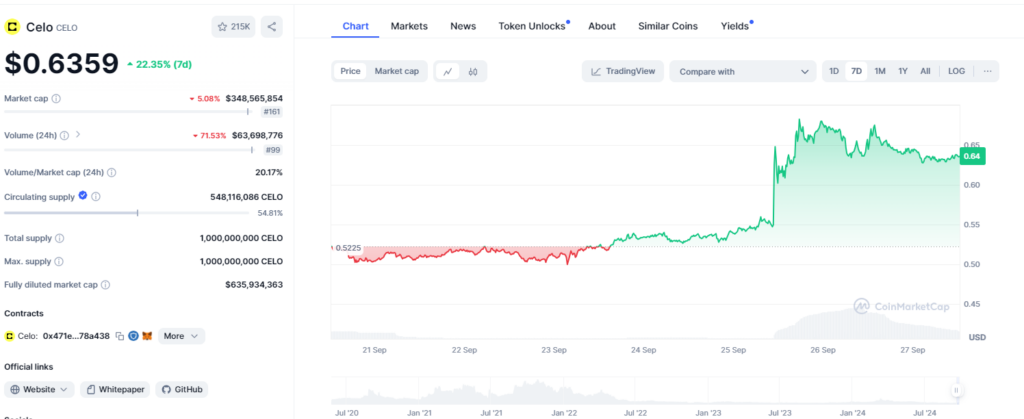Image resolution: width=1024 pixels, height=419 pixels.
Task: Click the blue shield icon beside contract
Action: coord(133,336)
